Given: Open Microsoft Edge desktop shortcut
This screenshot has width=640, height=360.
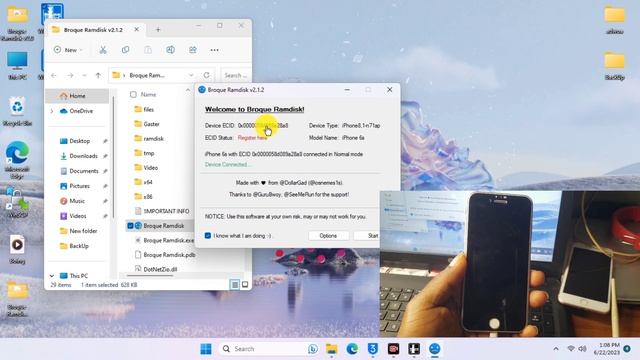Looking at the screenshot, I should coord(17,159).
